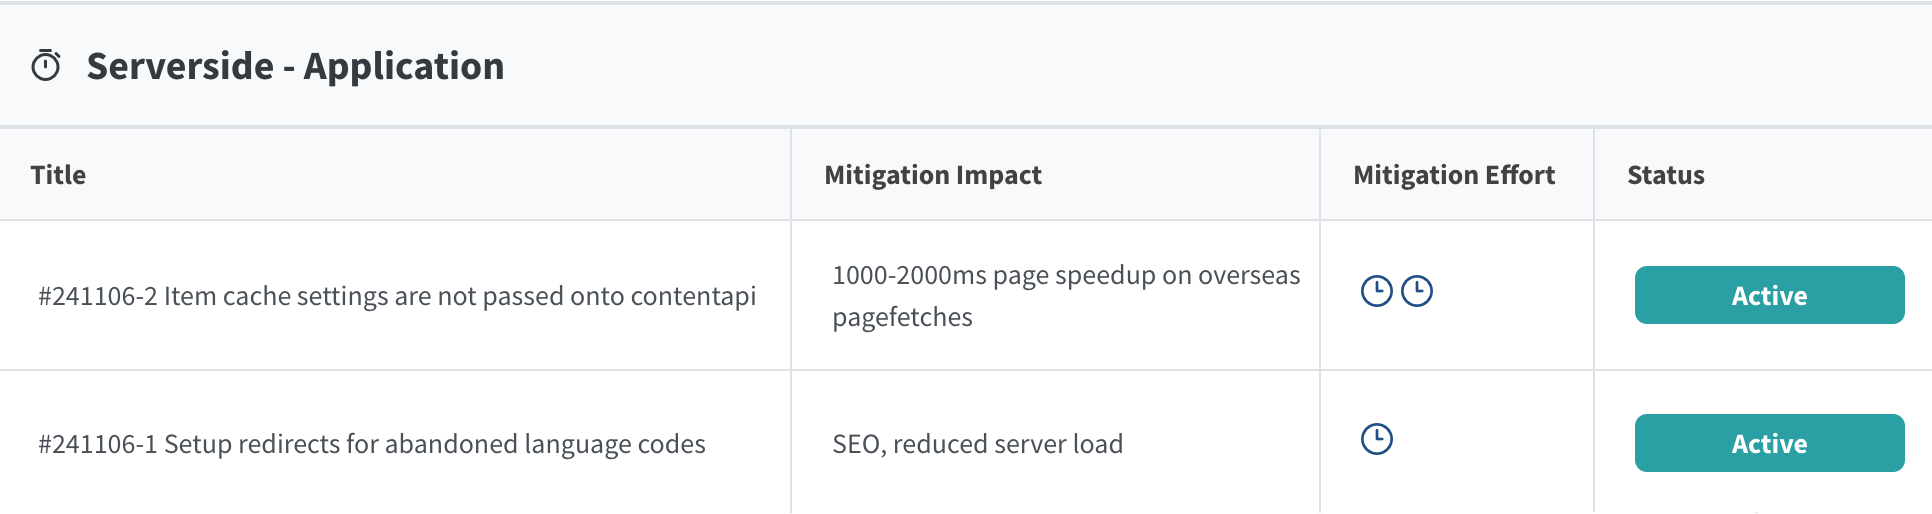The height and width of the screenshot is (514, 1932).
Task: Click the 1000-2000ms page speedup impact text
Action: pos(1066,275)
